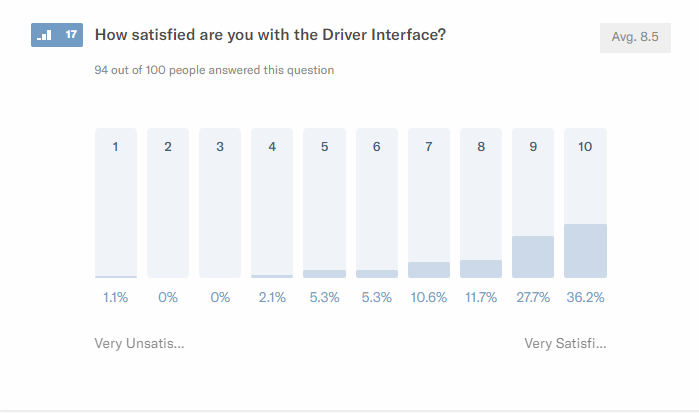The image size is (699, 413).
Task: Select the rating bar labeled 10
Action: point(585,203)
